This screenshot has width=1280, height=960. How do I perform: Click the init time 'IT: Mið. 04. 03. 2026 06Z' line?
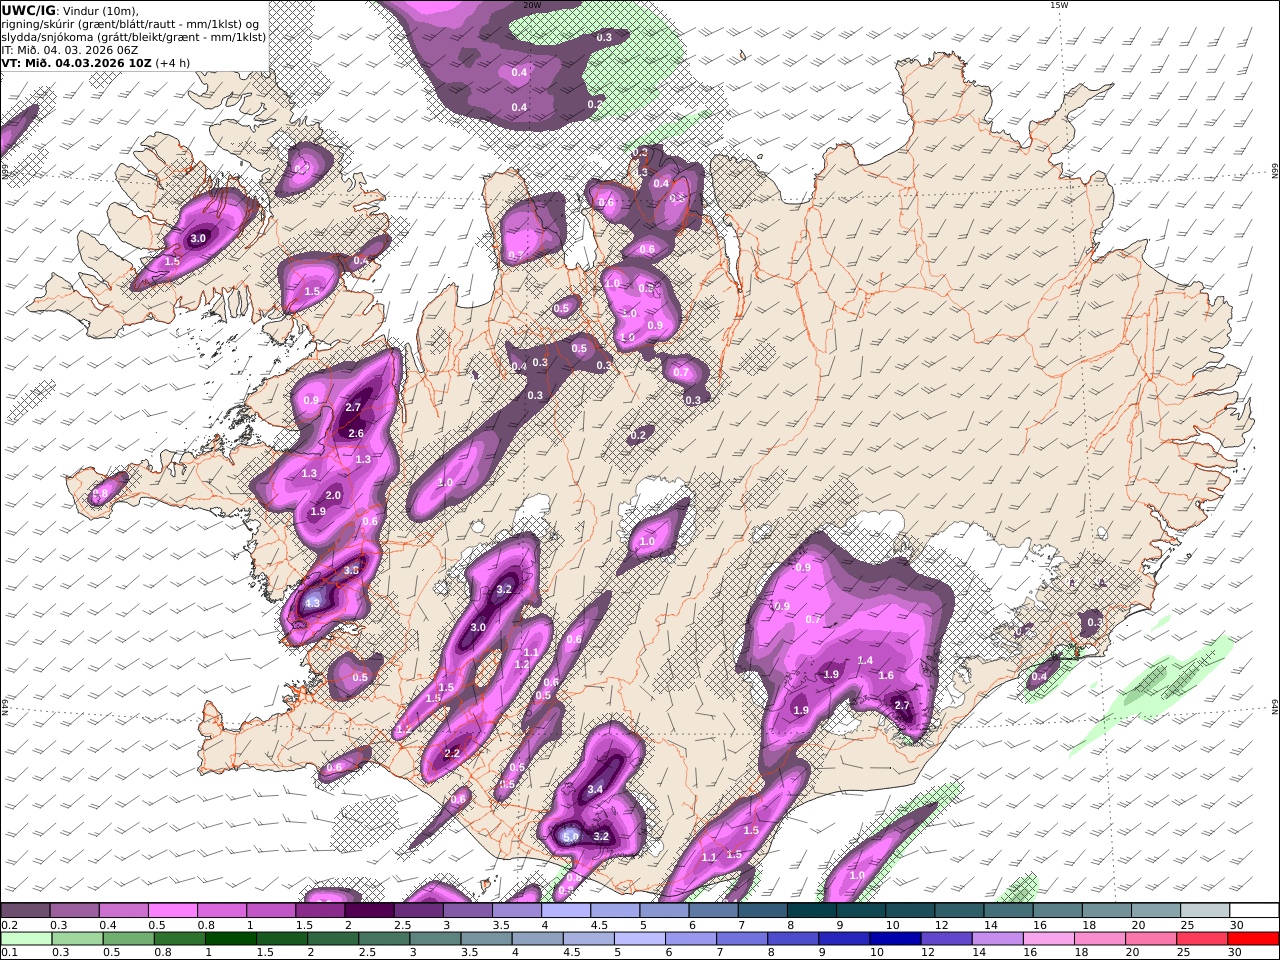(x=70, y=49)
